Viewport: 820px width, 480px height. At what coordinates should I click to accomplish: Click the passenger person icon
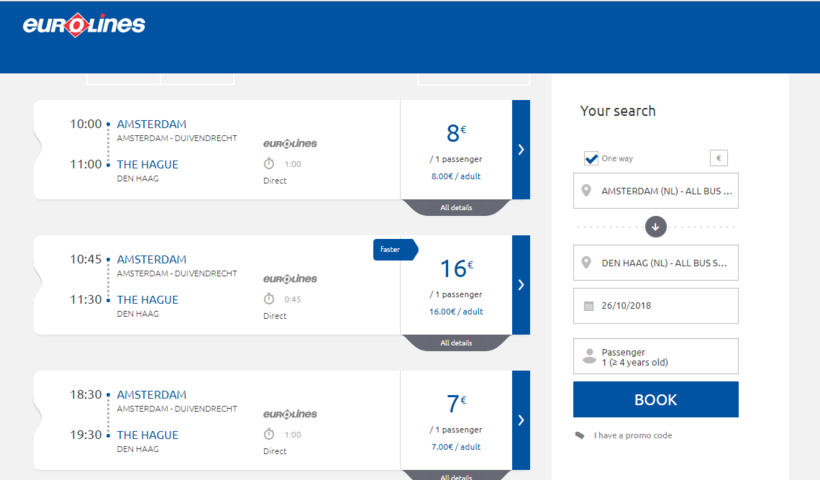[589, 356]
